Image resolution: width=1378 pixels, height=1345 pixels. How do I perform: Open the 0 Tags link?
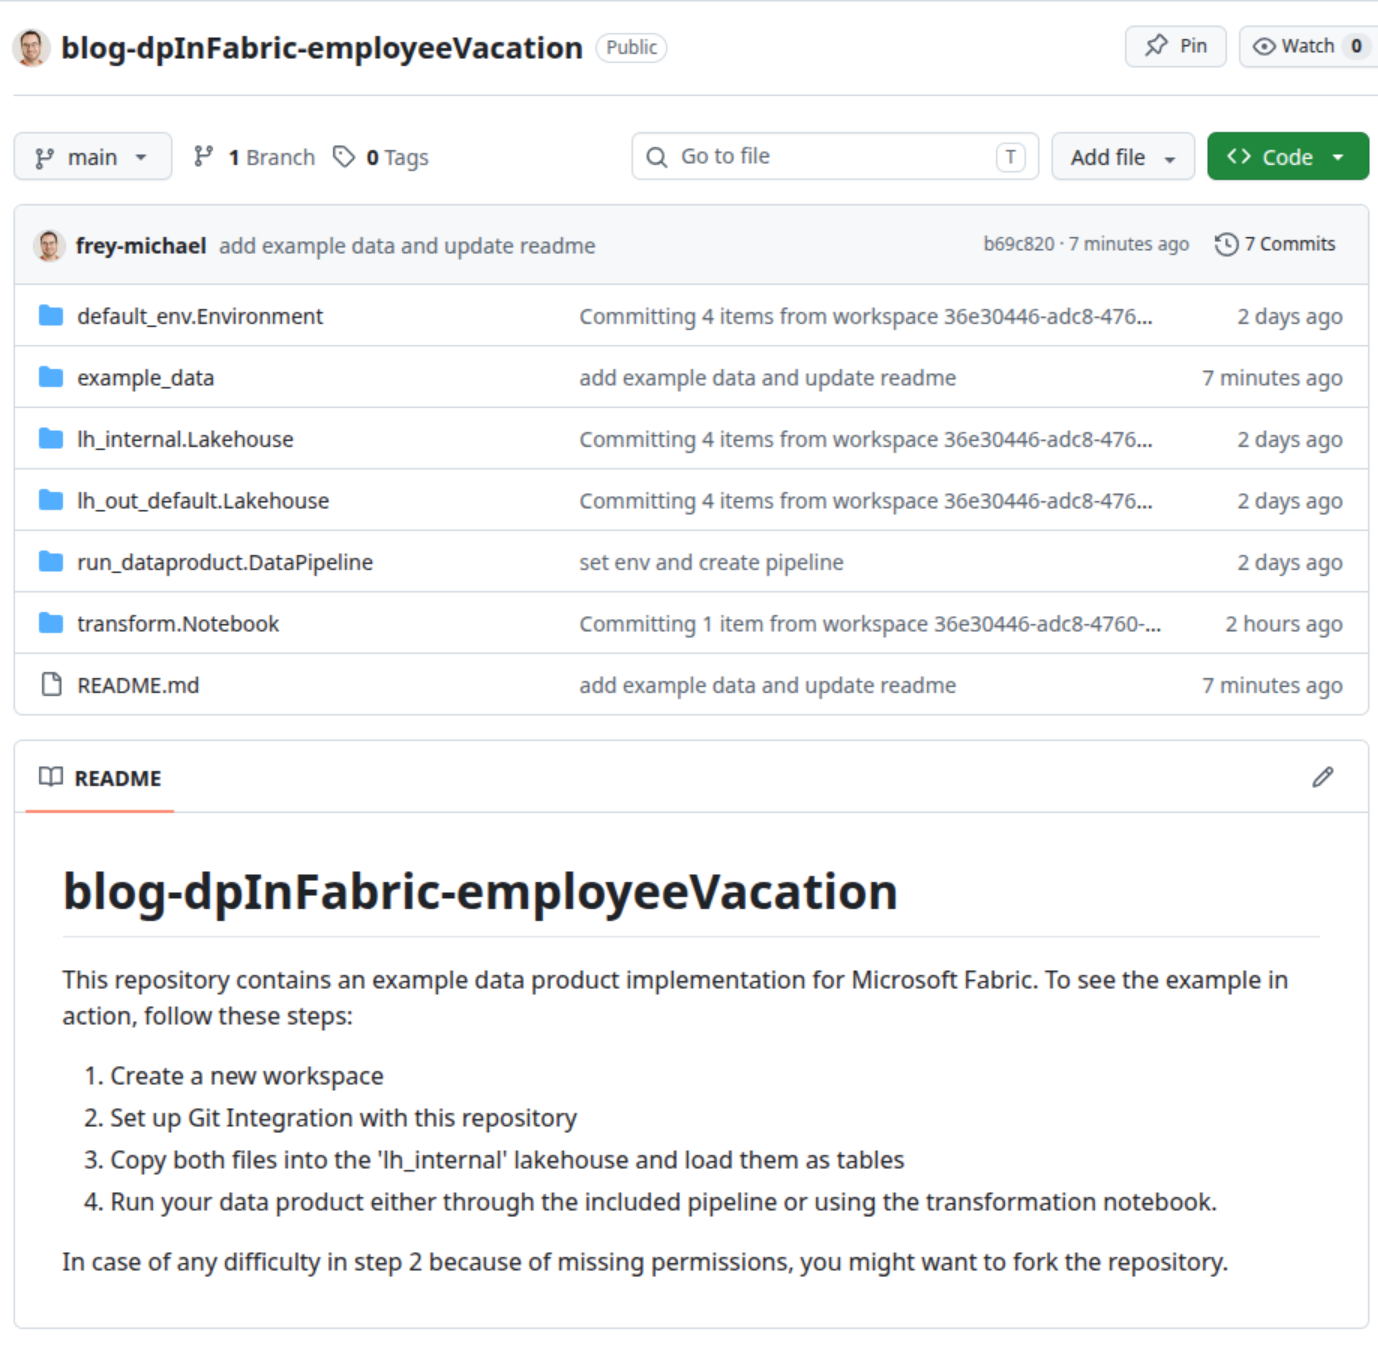(x=380, y=157)
